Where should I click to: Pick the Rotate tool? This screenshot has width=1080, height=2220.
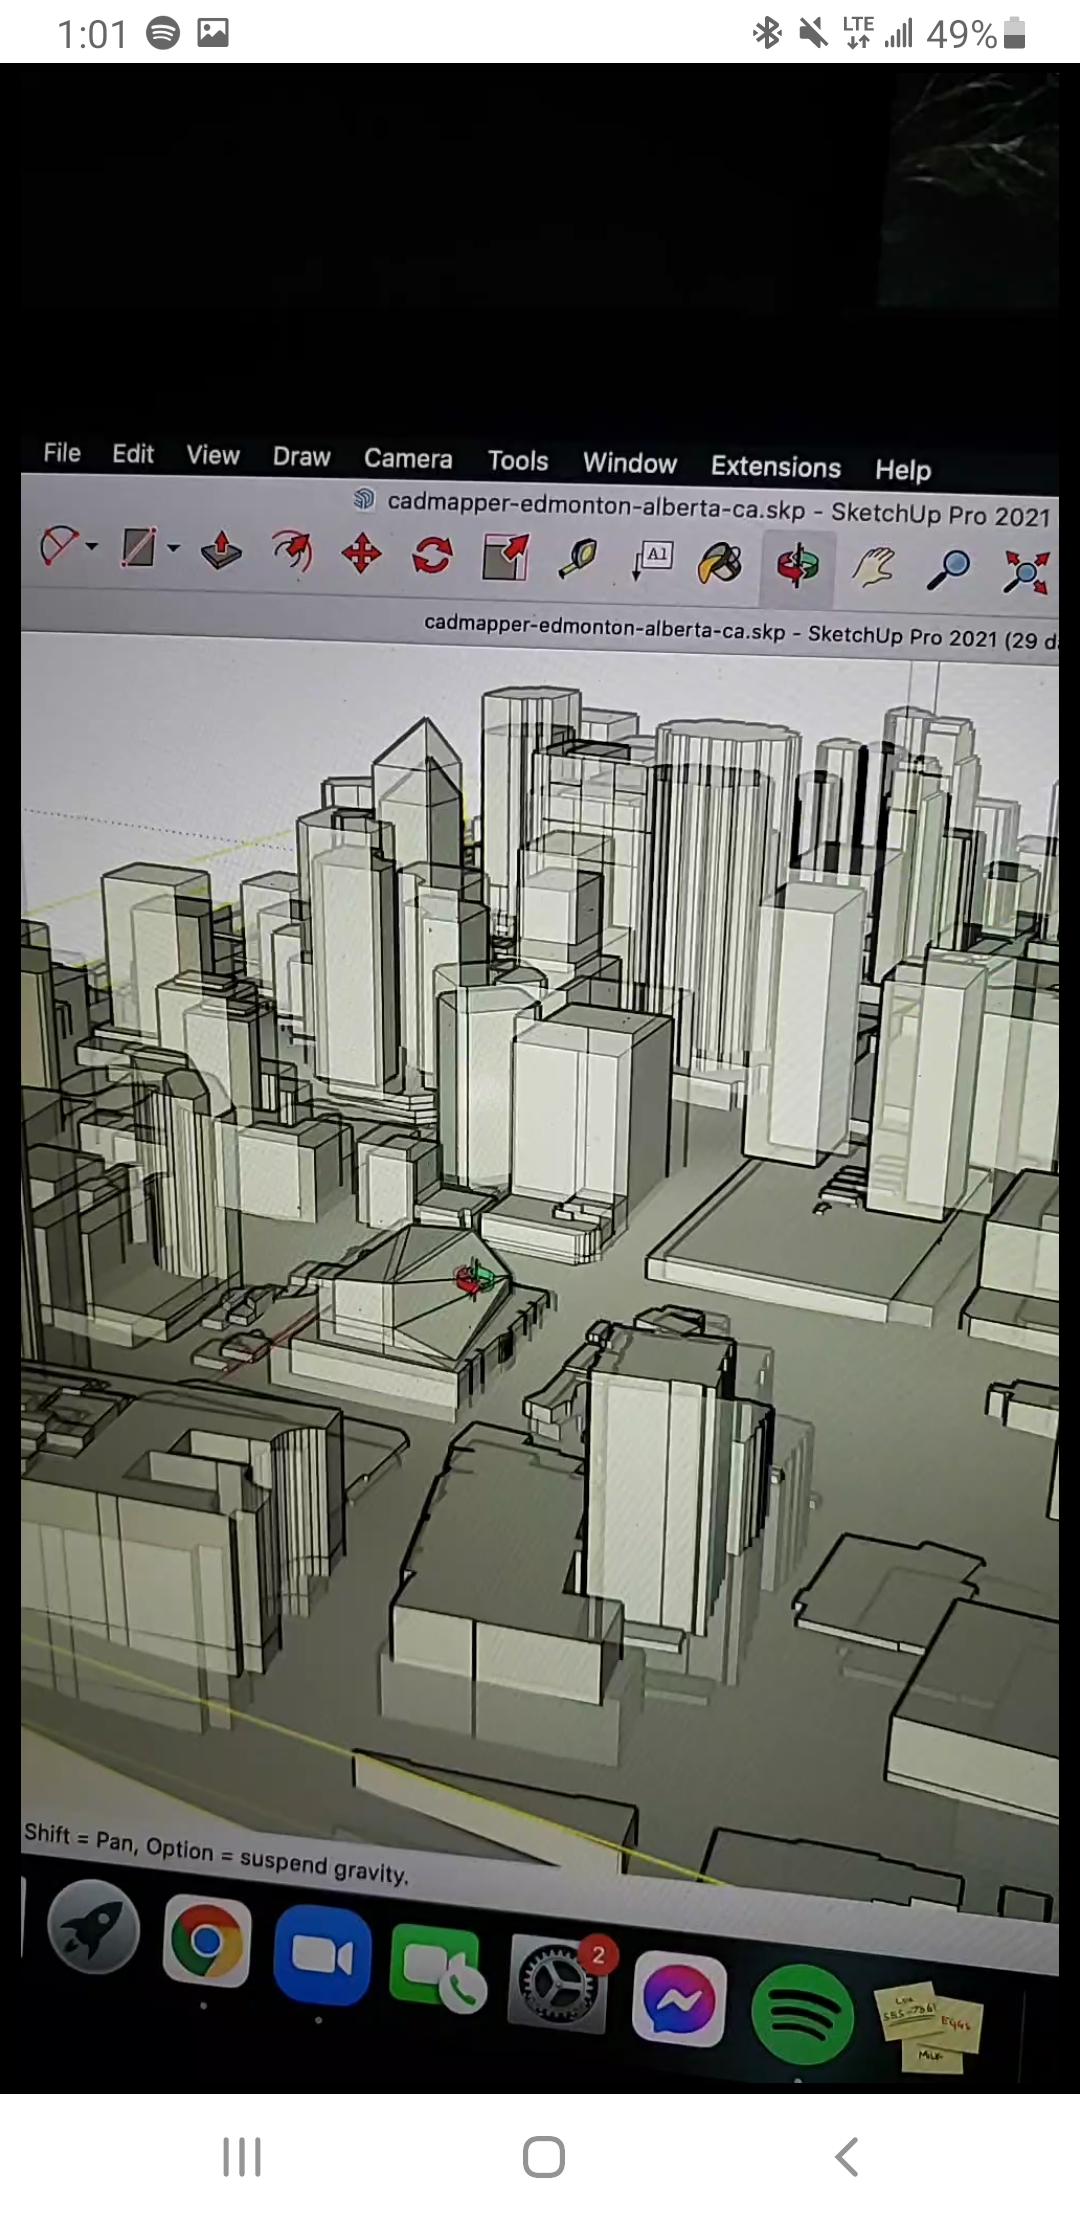(x=432, y=555)
